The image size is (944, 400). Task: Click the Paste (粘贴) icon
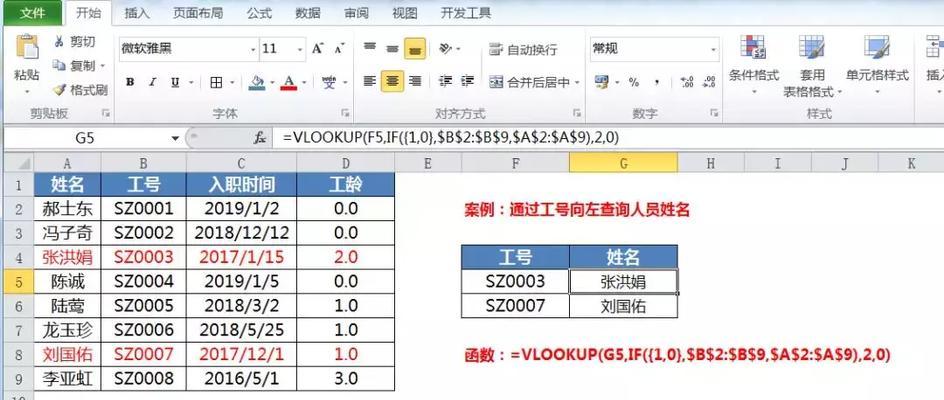tap(26, 47)
